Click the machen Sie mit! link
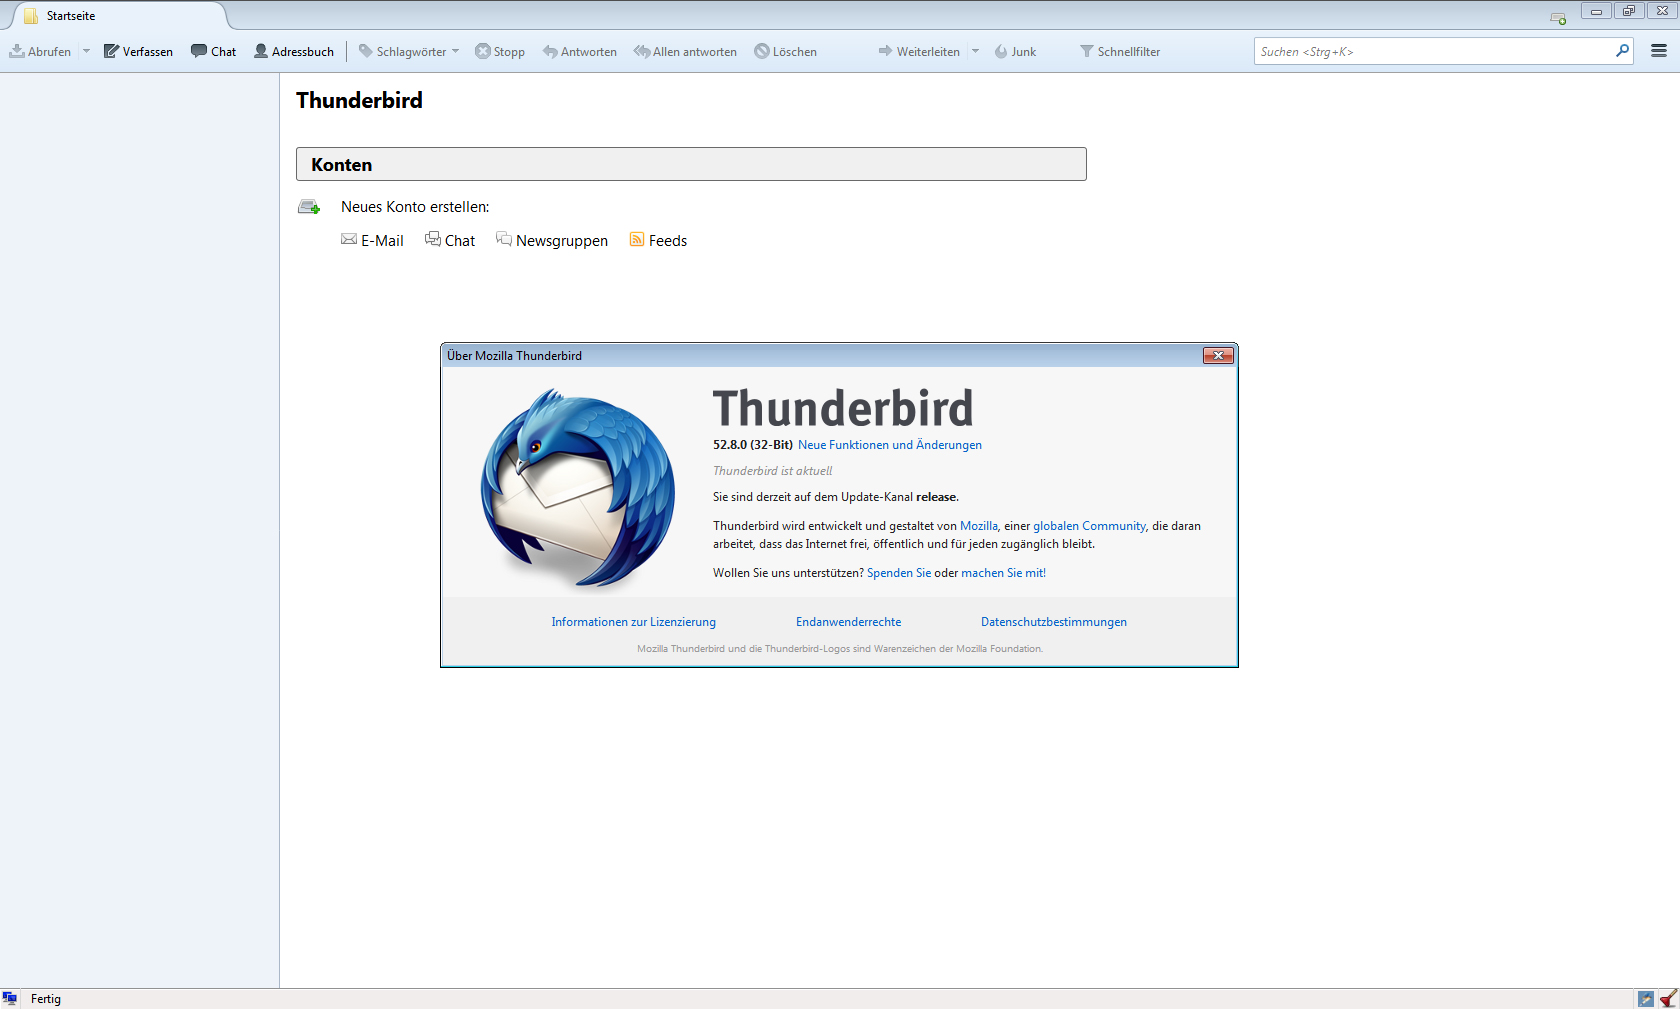Screen dimensions: 1680x1010 1003,573
